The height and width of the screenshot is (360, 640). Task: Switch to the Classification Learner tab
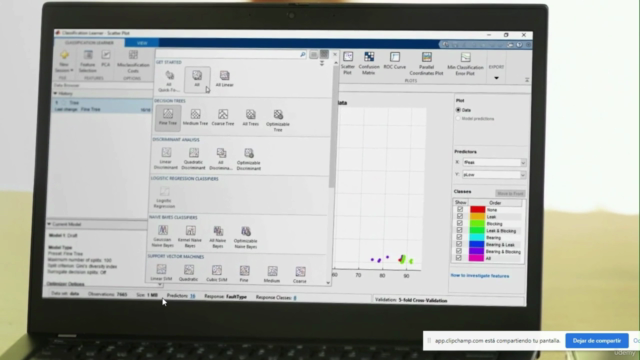89,42
